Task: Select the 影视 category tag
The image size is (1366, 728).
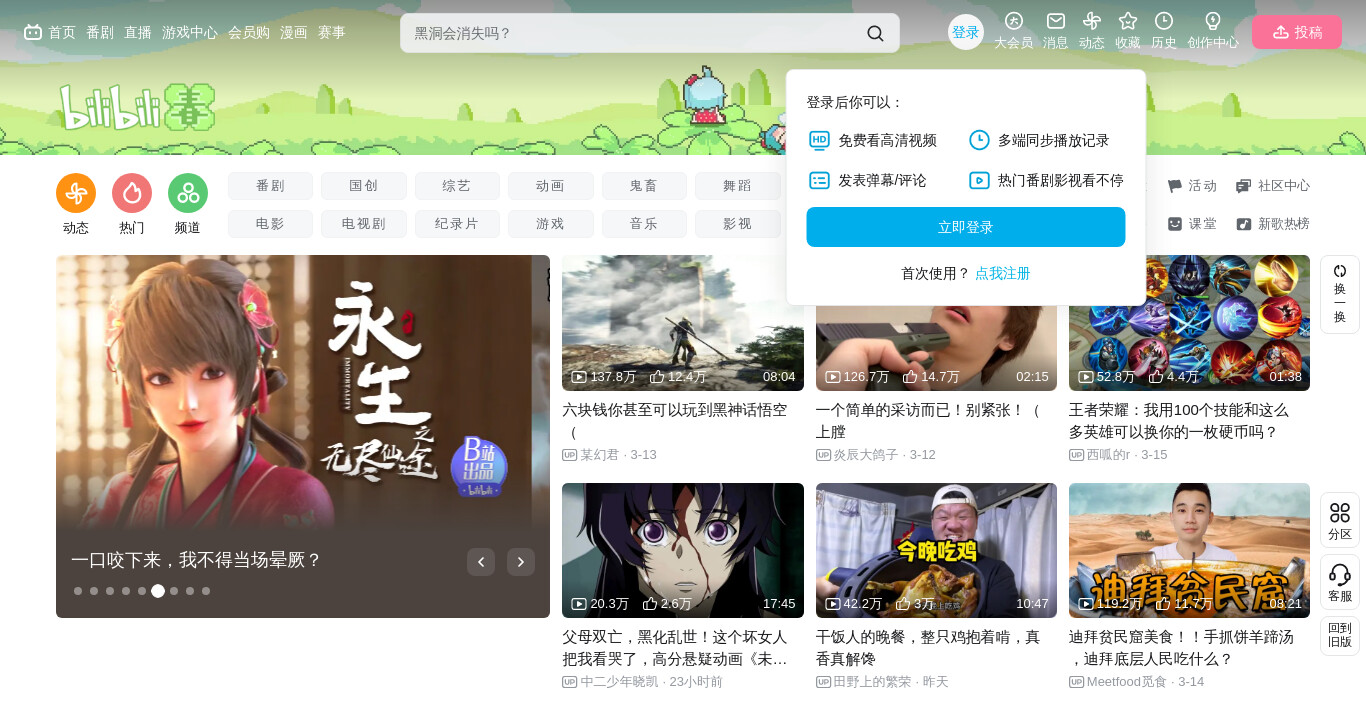Action: pyautogui.click(x=738, y=224)
